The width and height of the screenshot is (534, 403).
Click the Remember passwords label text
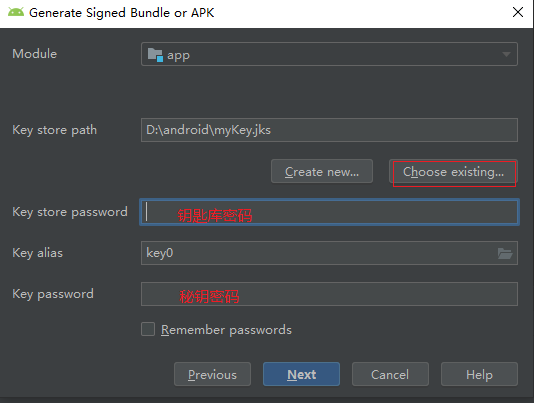(x=226, y=330)
